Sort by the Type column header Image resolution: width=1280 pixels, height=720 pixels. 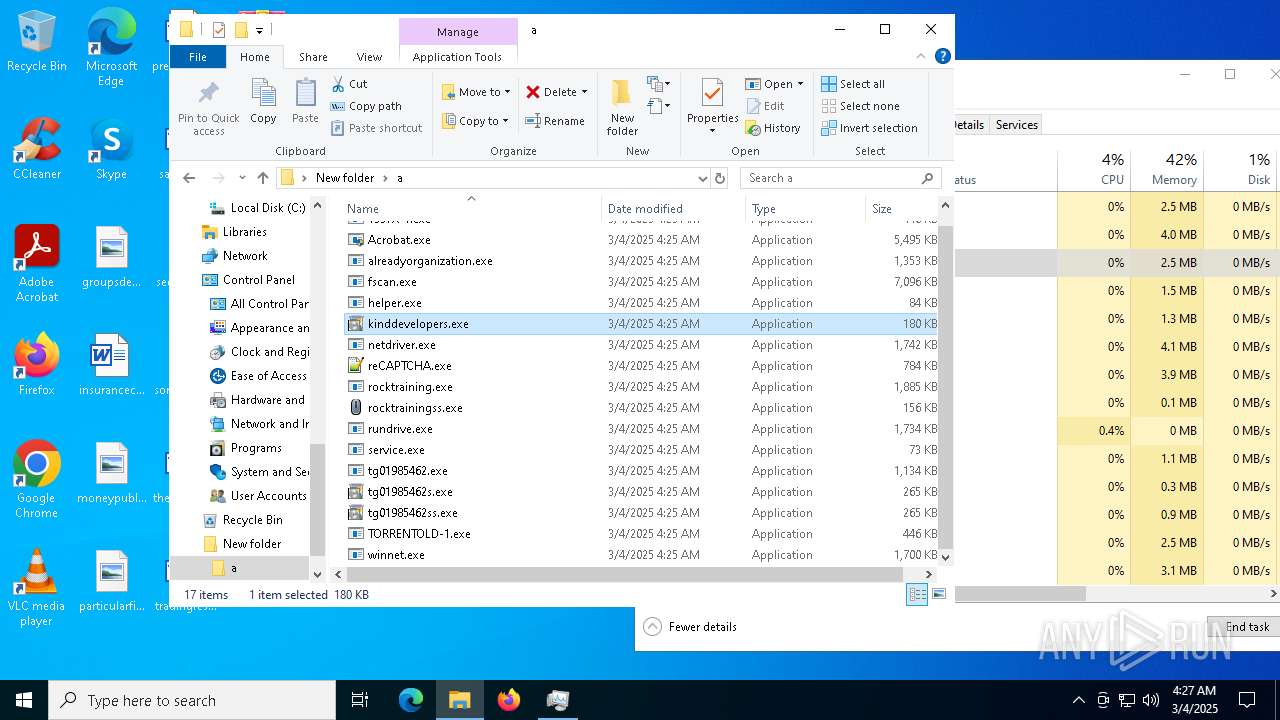(805, 209)
